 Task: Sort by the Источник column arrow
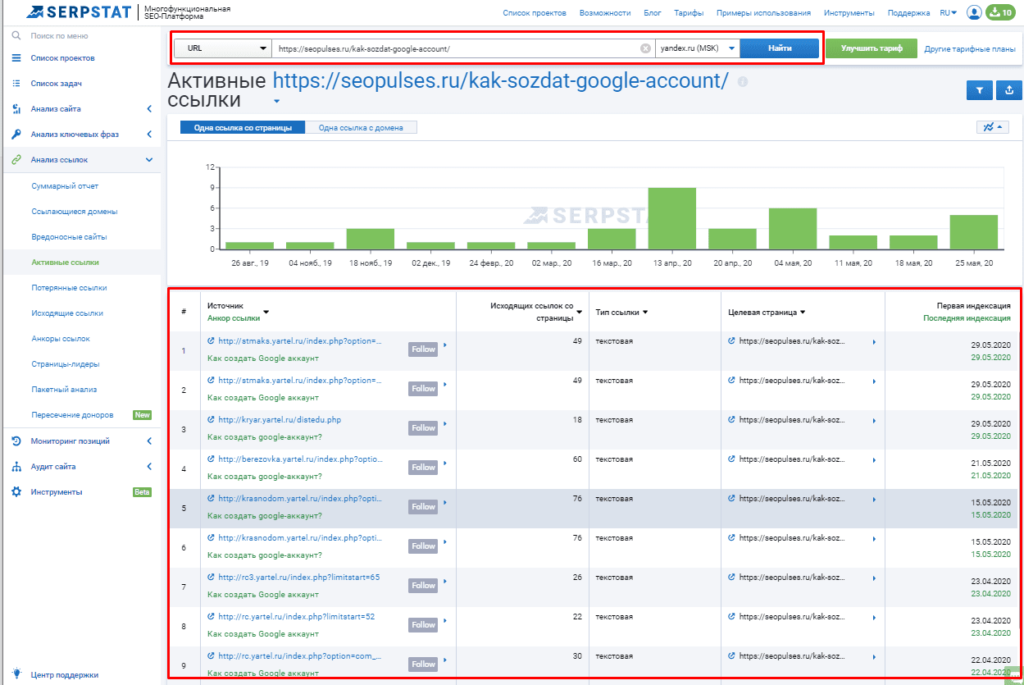coord(266,312)
